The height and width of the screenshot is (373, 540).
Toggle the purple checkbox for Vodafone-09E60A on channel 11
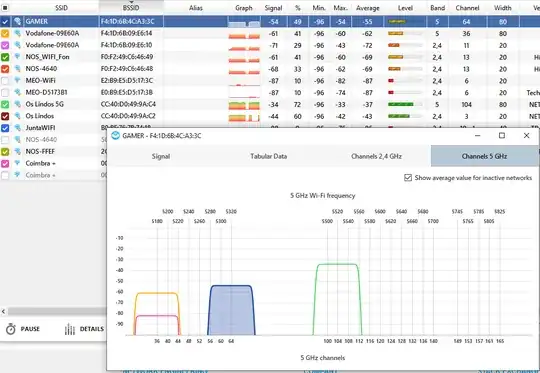coord(5,45)
